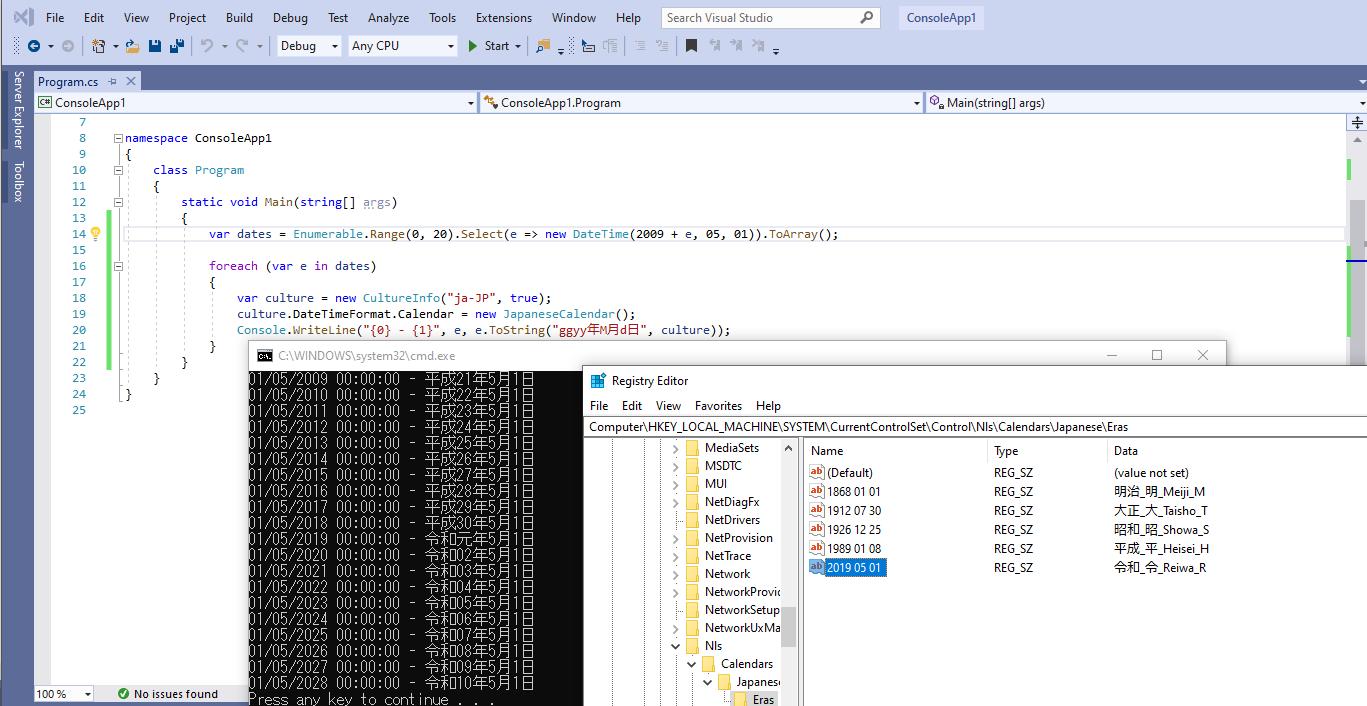This screenshot has height=706, width=1367.
Task: Save the current file with the Save icon
Action: point(155,46)
